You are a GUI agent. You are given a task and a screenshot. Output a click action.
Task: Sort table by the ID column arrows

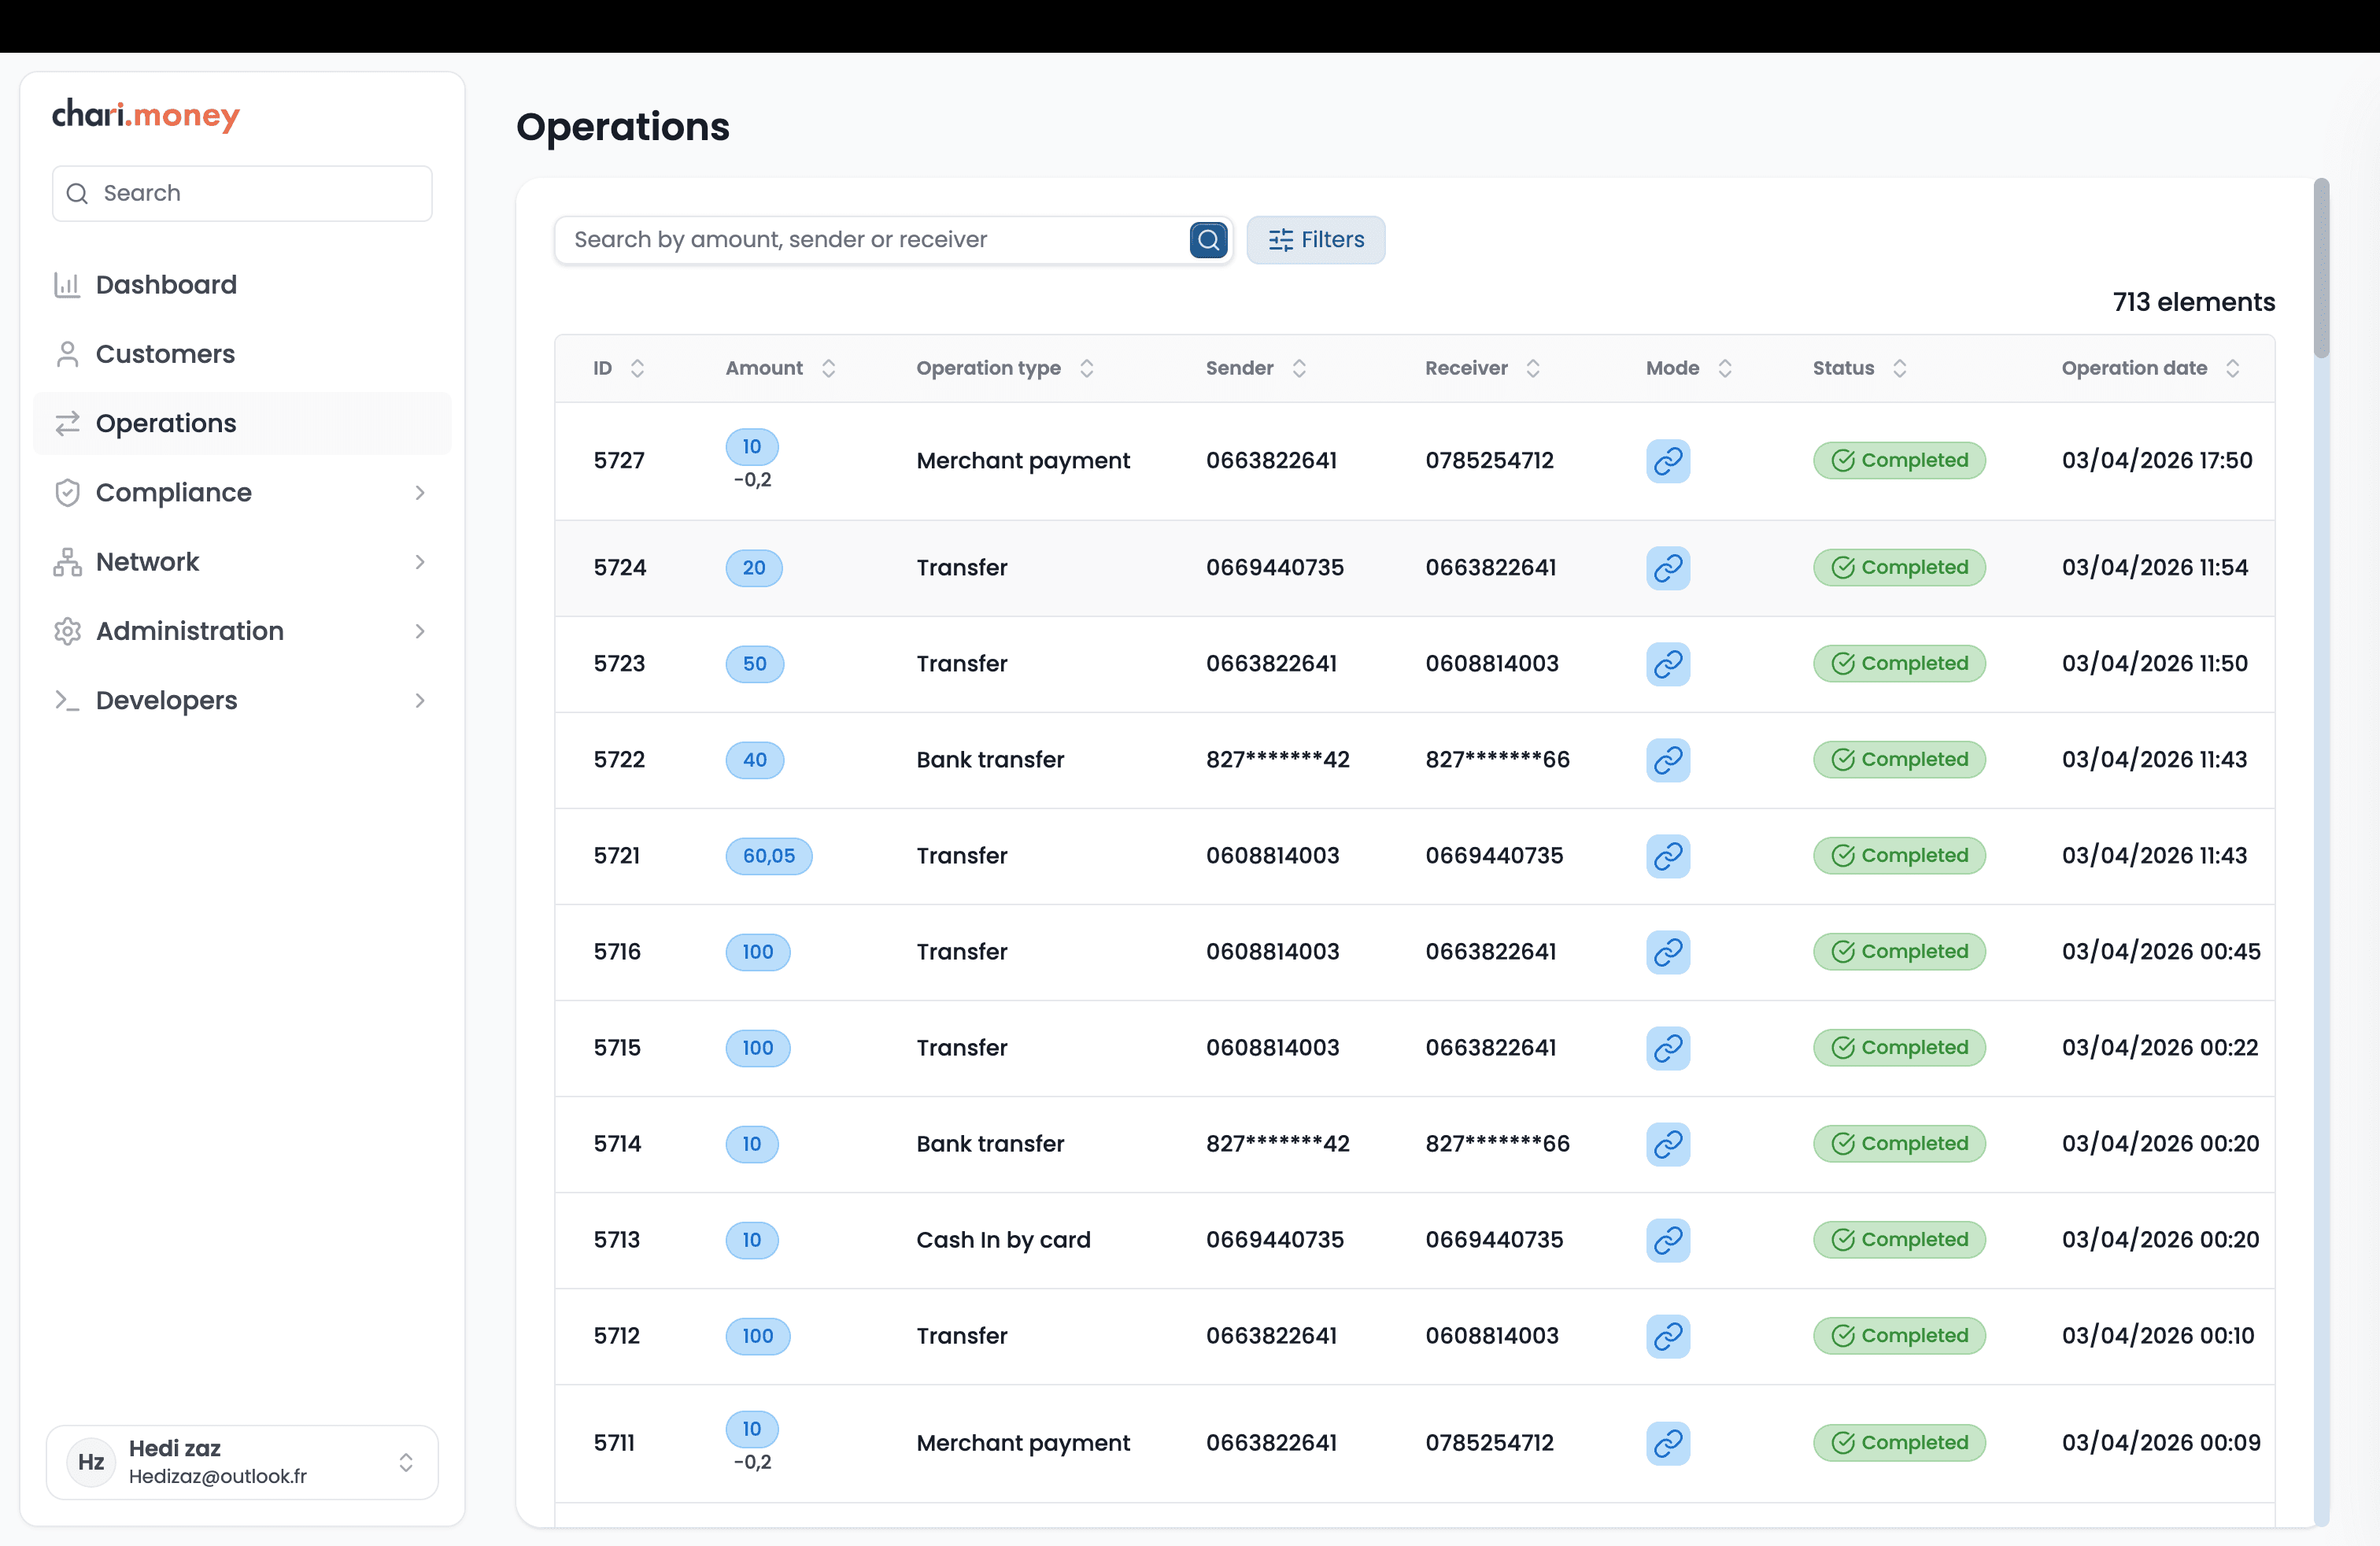pos(637,368)
